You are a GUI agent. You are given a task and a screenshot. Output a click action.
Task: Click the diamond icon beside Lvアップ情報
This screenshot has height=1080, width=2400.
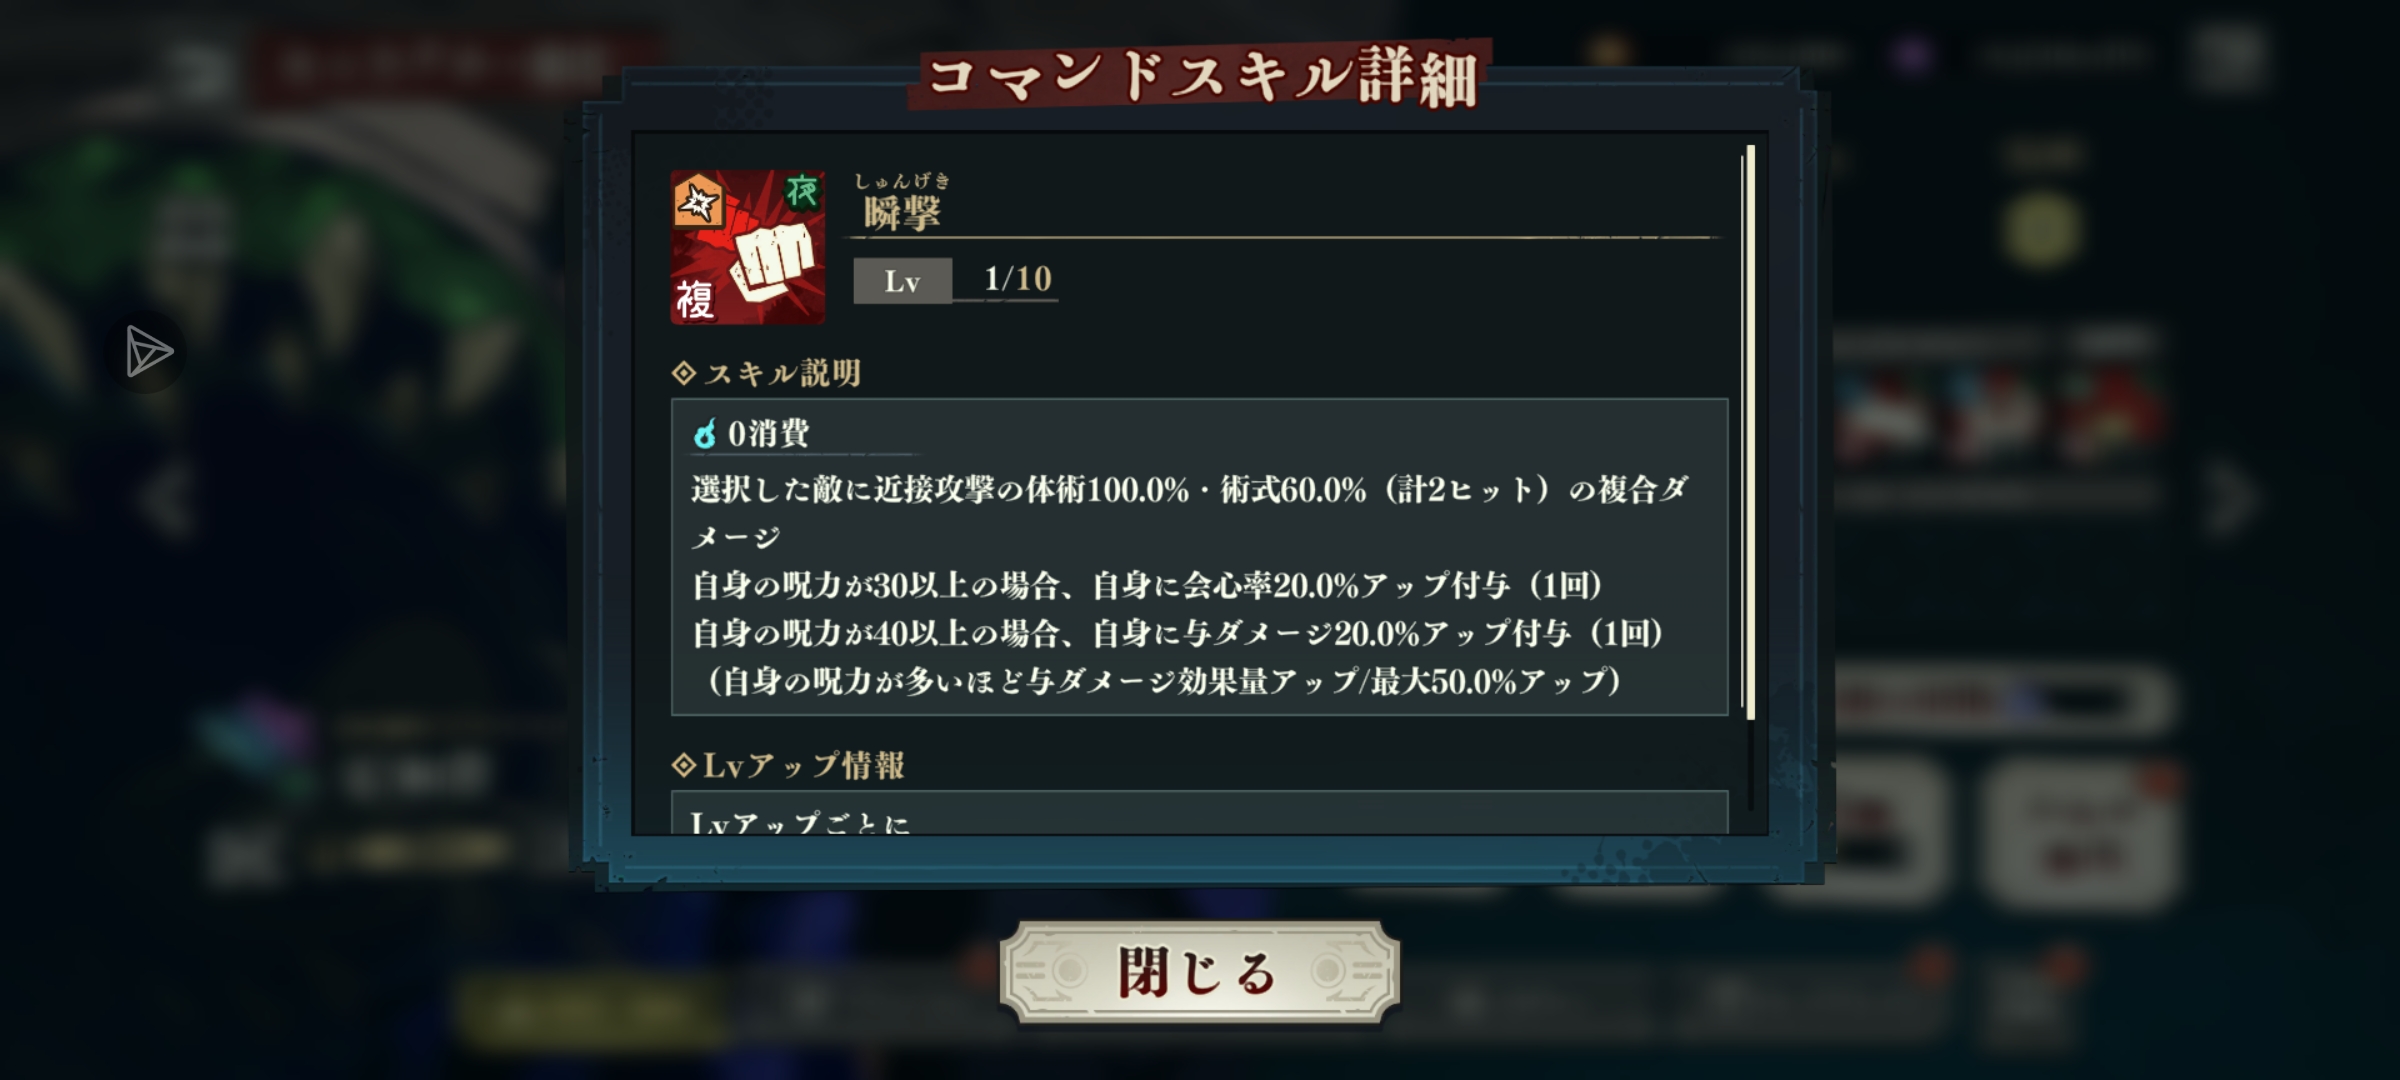pyautogui.click(x=684, y=766)
